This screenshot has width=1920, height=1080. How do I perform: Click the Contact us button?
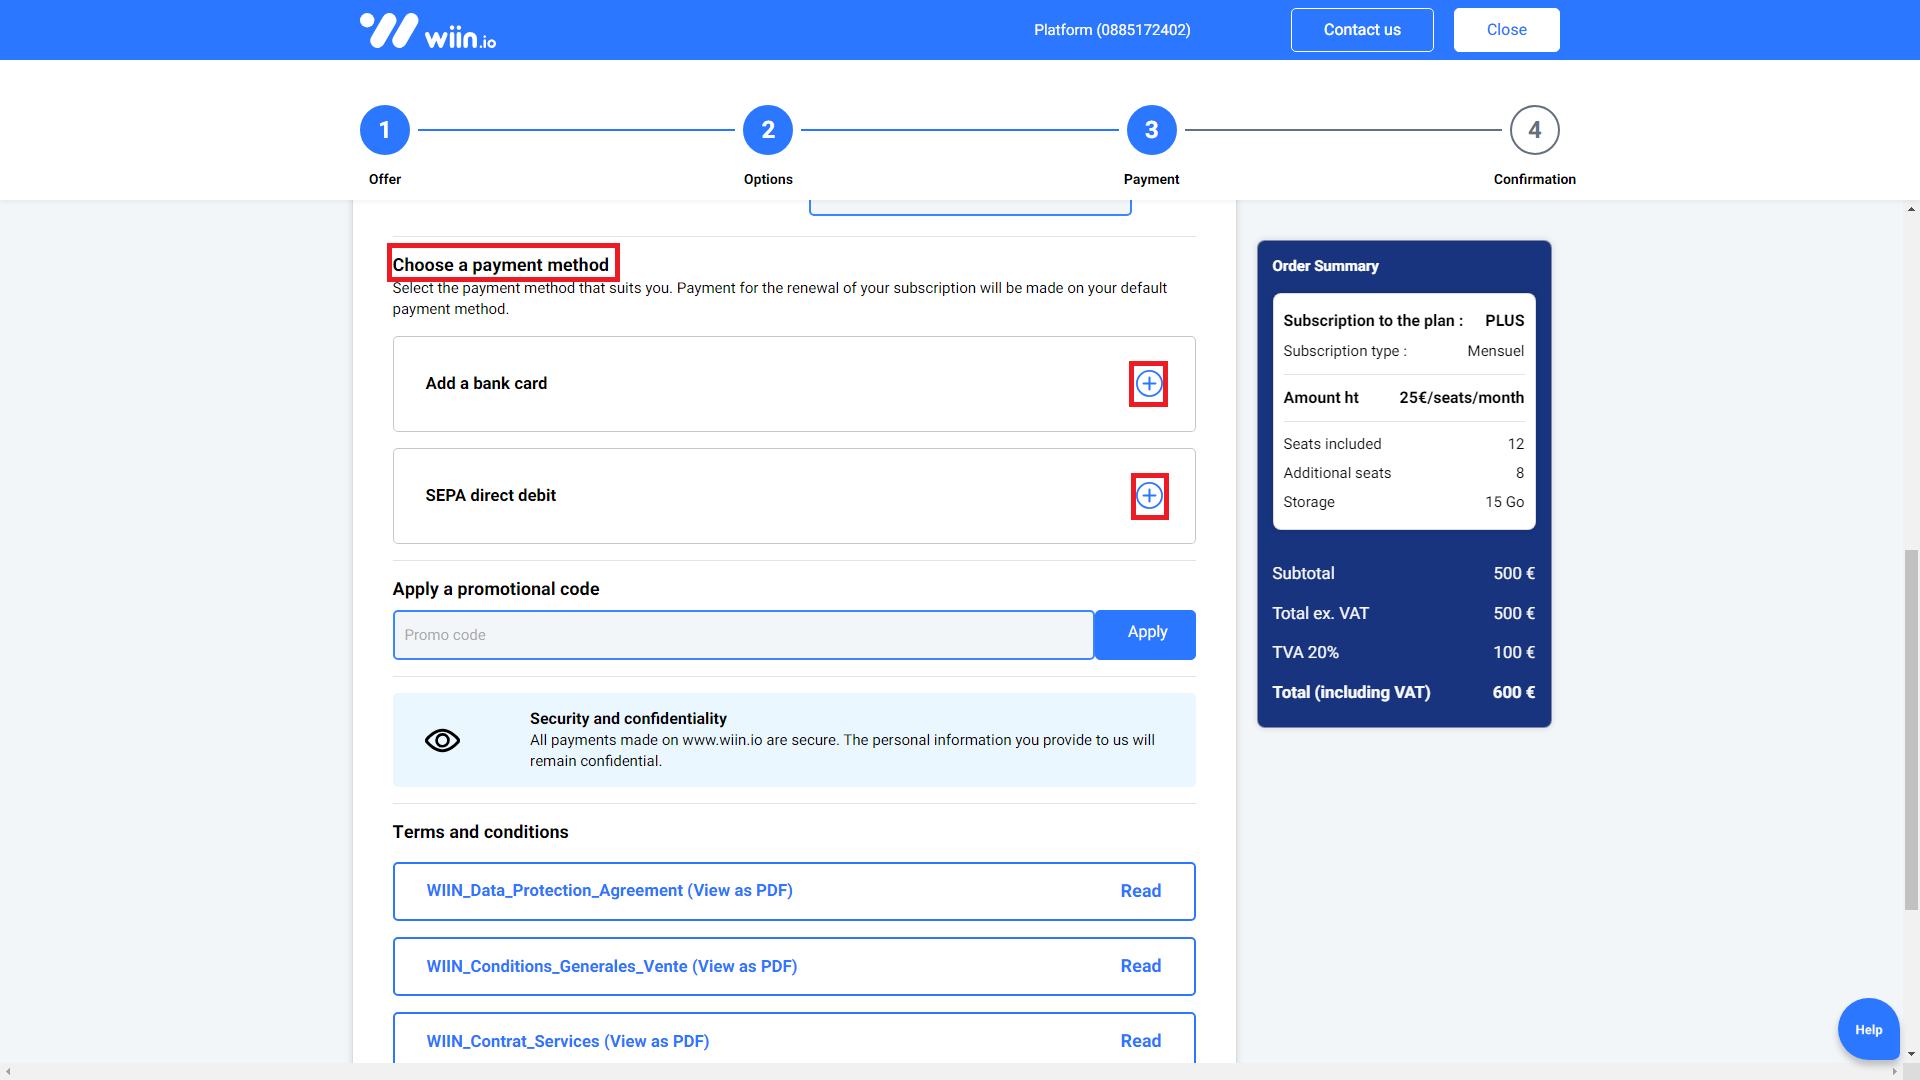coord(1362,30)
